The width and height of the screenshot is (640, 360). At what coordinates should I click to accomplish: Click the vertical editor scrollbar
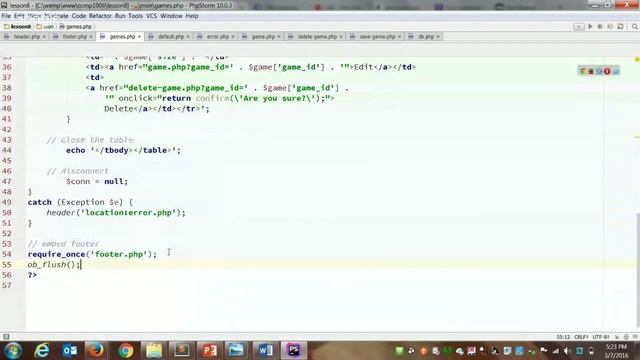638,269
